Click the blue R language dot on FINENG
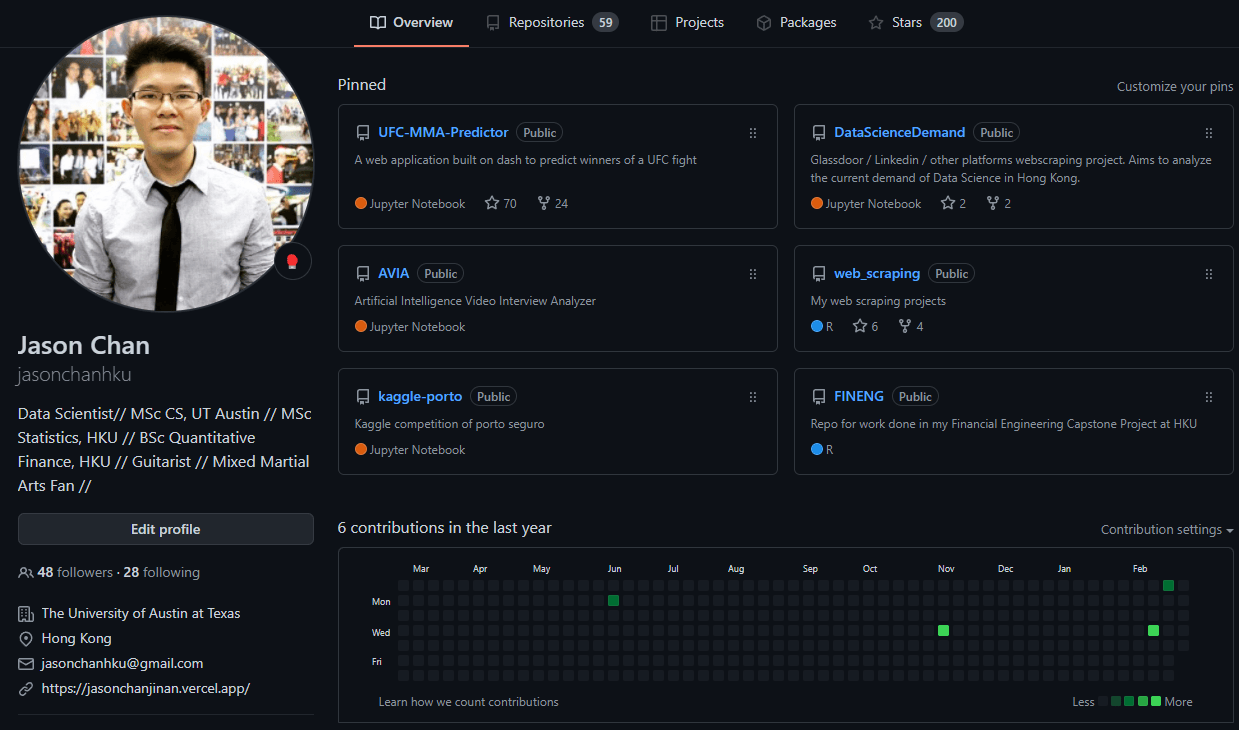Screen dimensions: 1239x730 [x=817, y=449]
